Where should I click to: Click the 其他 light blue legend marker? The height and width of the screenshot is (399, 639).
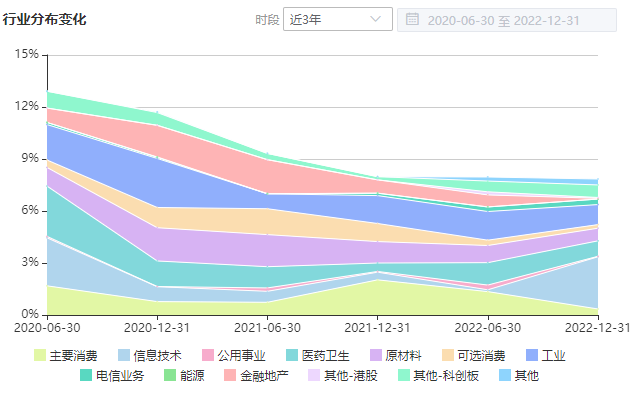coord(505,375)
